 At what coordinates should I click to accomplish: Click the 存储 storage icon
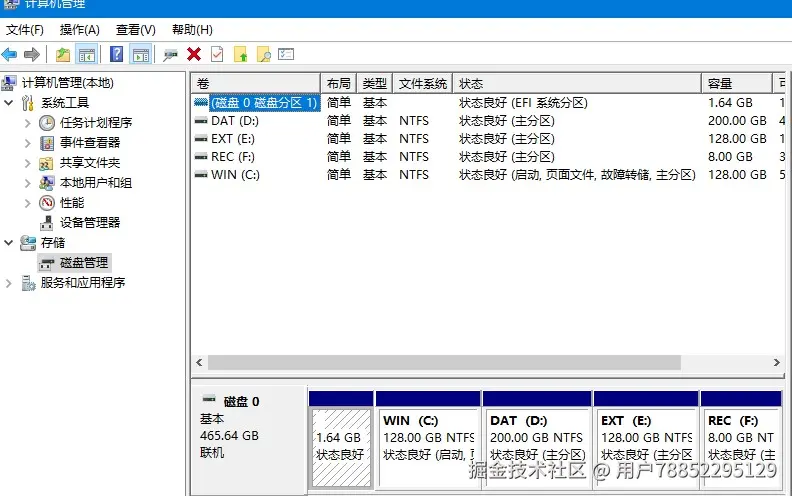pos(28,243)
